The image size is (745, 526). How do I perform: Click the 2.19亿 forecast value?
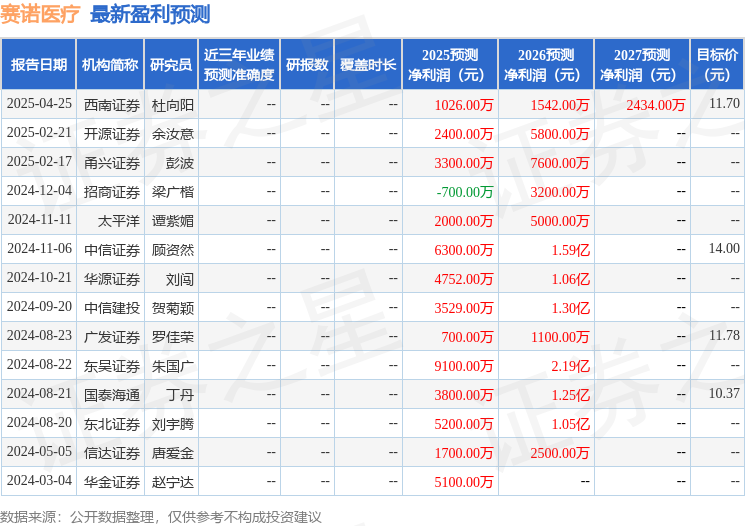[570, 366]
